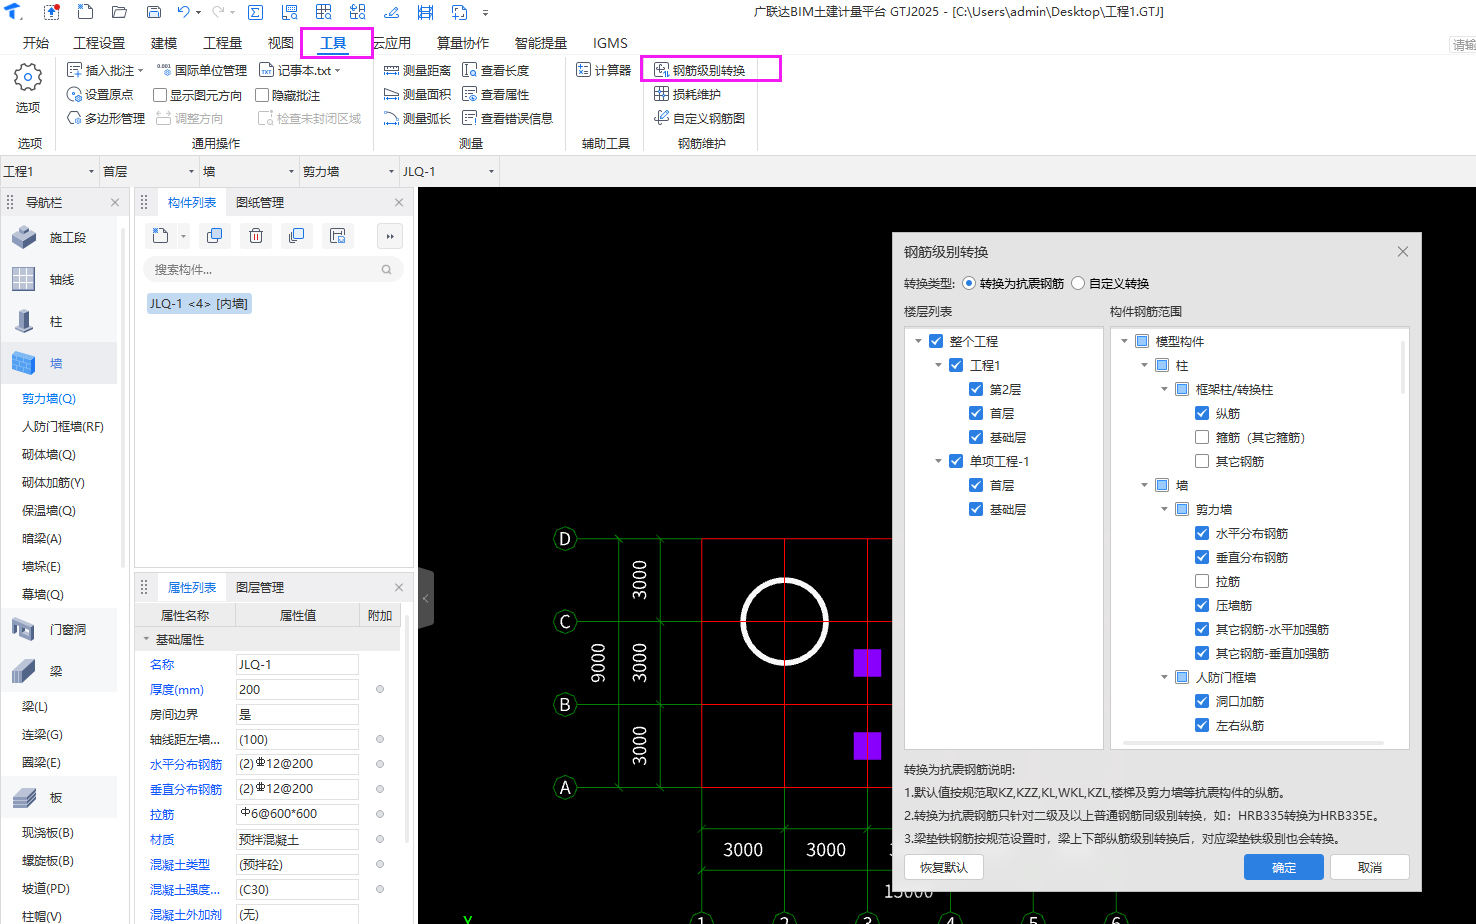Select 板 category in navigation bar
The image size is (1476, 924).
coord(60,797)
